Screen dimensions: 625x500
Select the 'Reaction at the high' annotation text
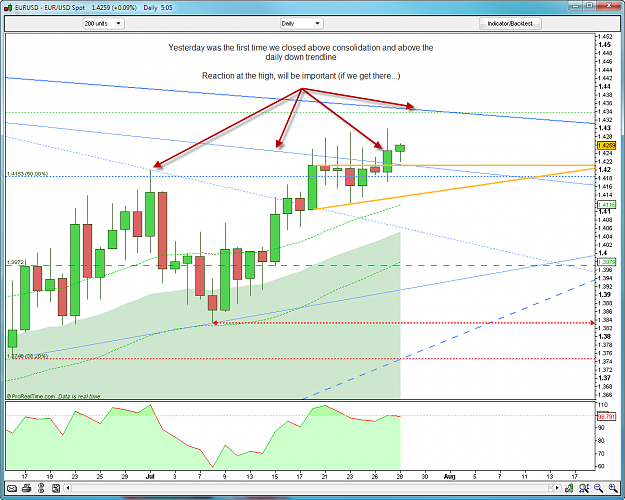tap(301, 76)
